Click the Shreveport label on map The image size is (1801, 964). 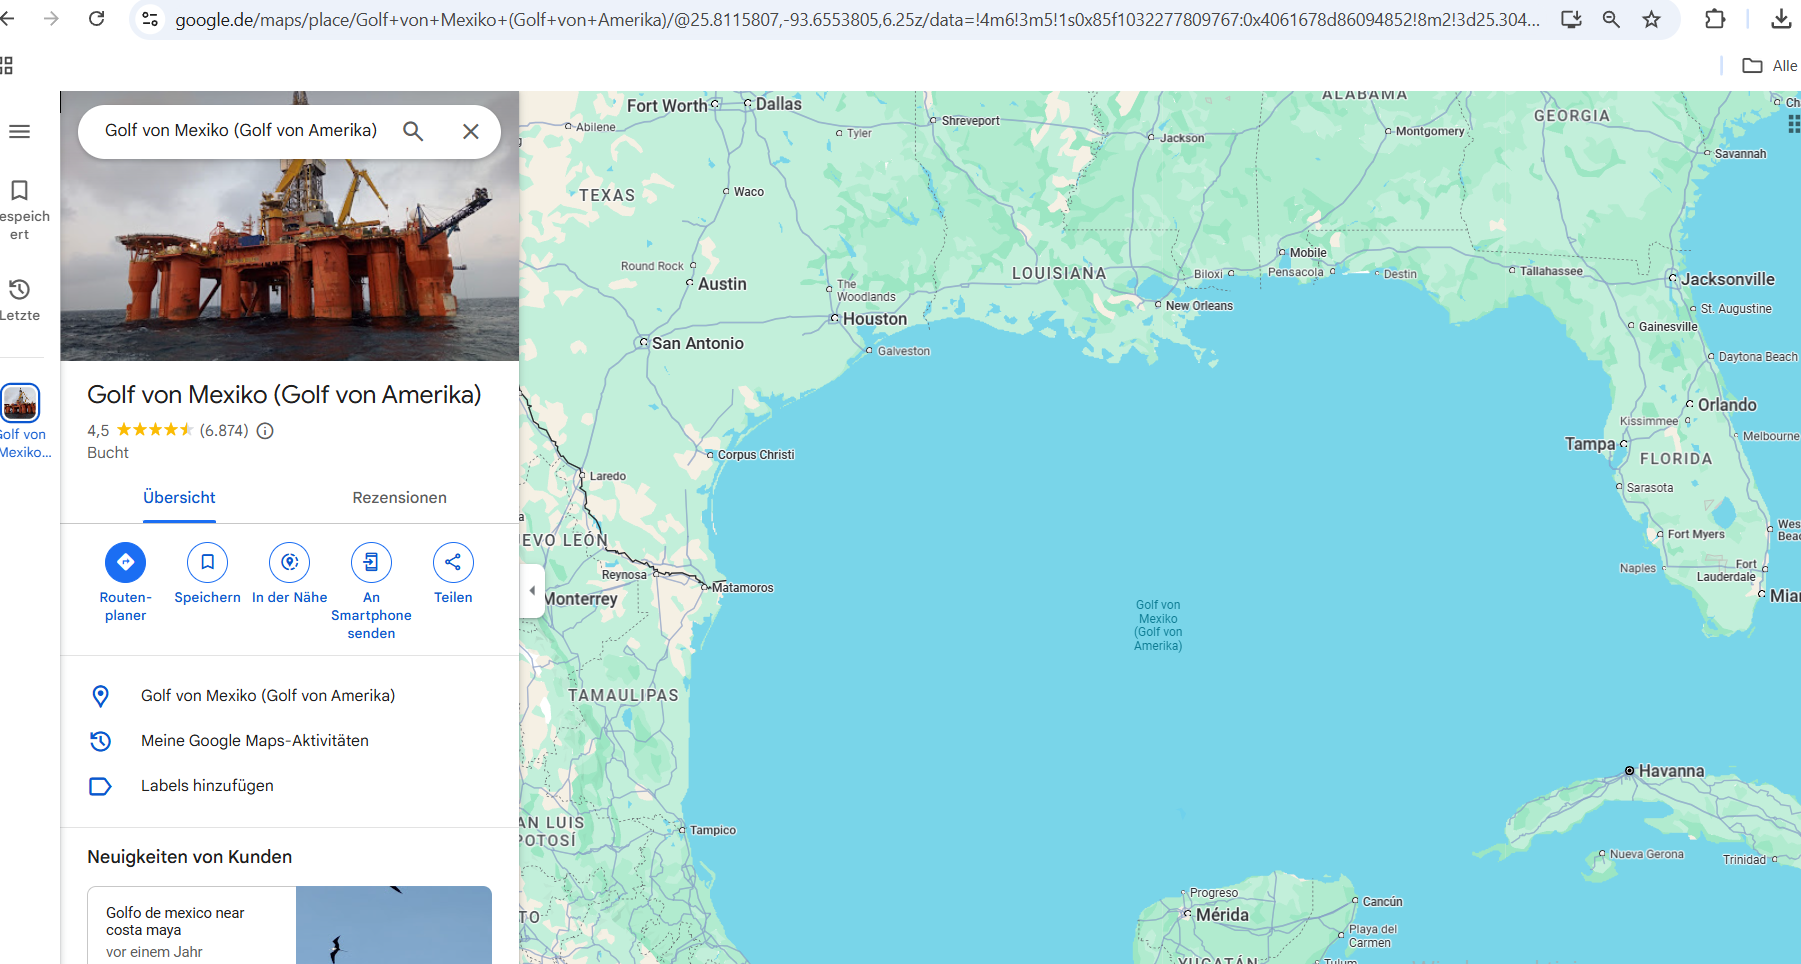click(x=971, y=121)
